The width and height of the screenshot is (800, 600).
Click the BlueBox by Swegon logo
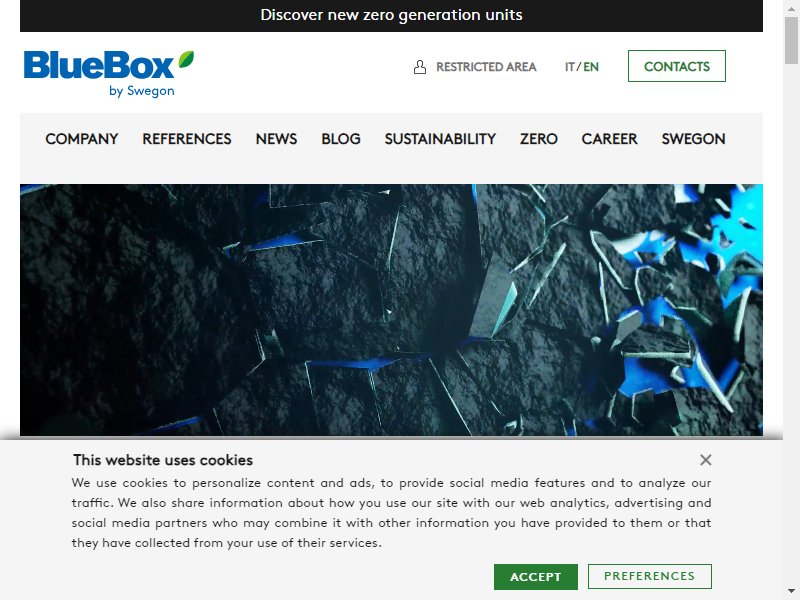tap(109, 73)
